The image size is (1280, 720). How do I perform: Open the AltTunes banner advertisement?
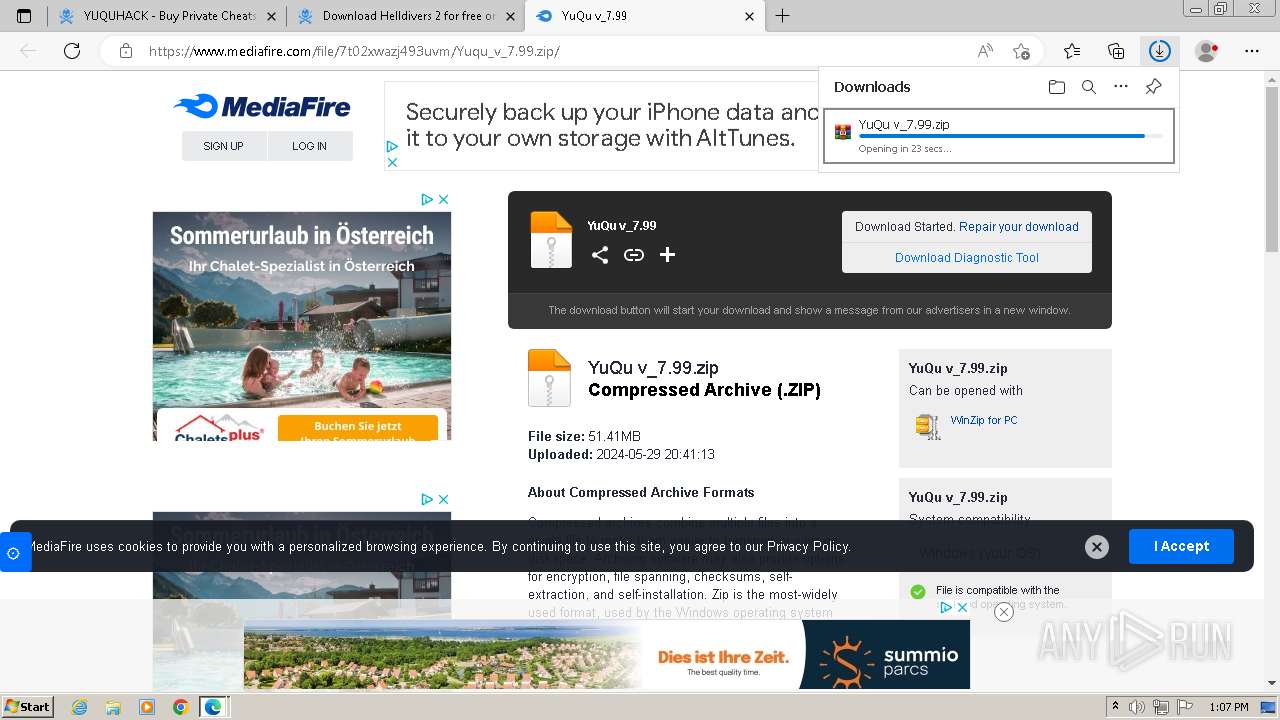[600, 126]
